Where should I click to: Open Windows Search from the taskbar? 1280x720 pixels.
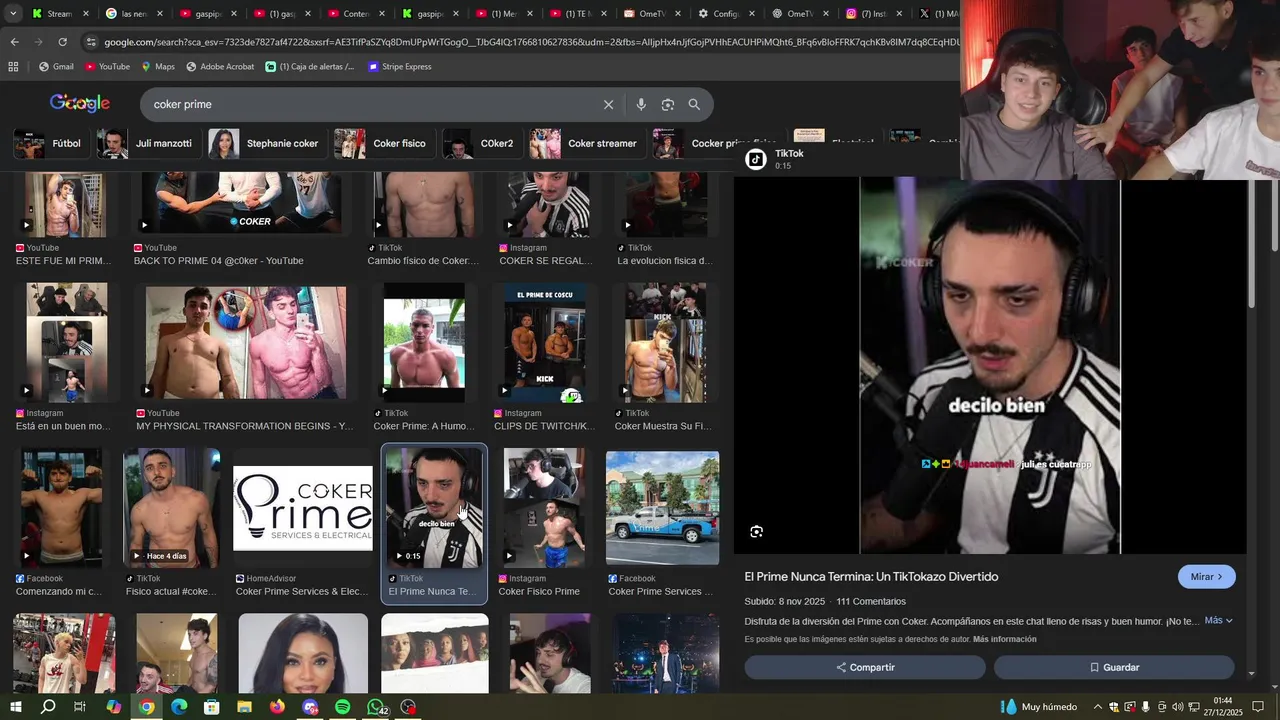(48, 707)
